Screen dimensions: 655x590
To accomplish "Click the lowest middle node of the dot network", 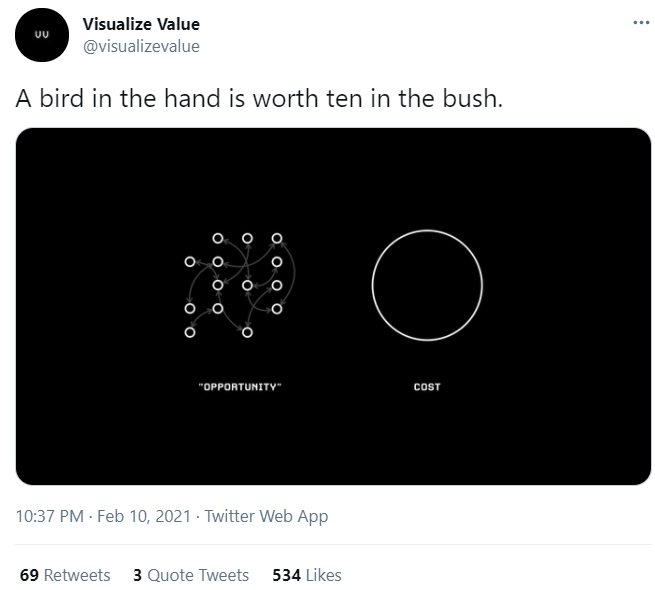I will [x=247, y=331].
